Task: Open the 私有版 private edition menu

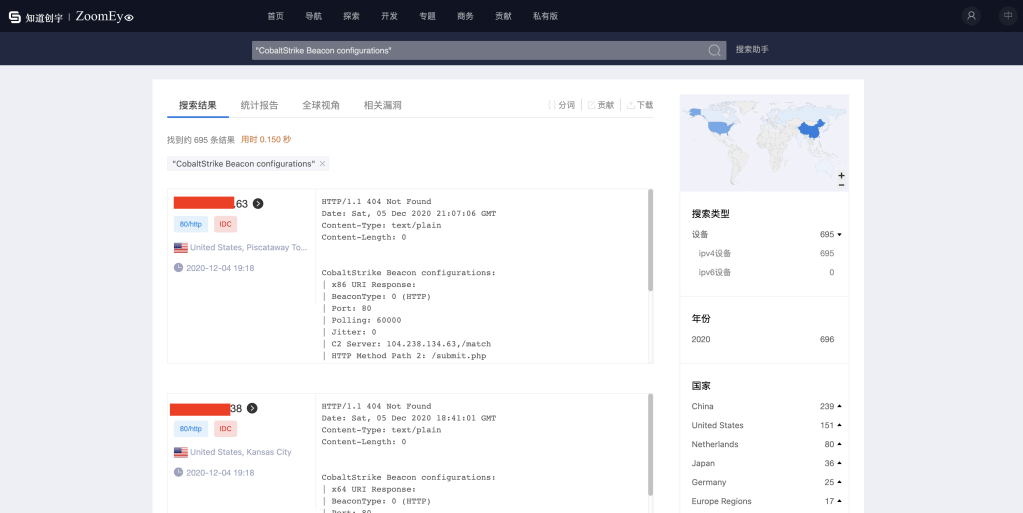Action: (x=545, y=16)
